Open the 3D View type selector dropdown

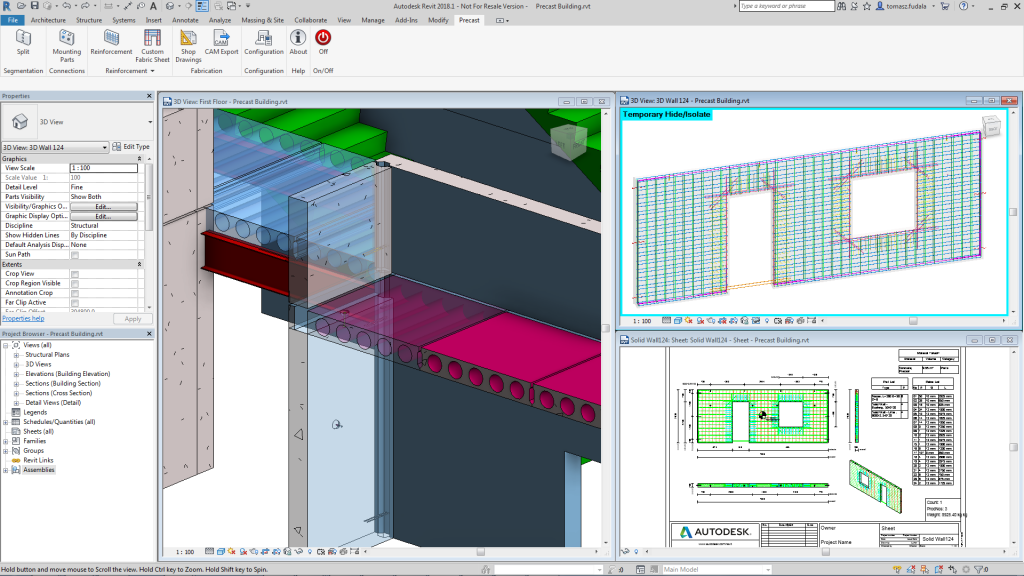coord(105,147)
